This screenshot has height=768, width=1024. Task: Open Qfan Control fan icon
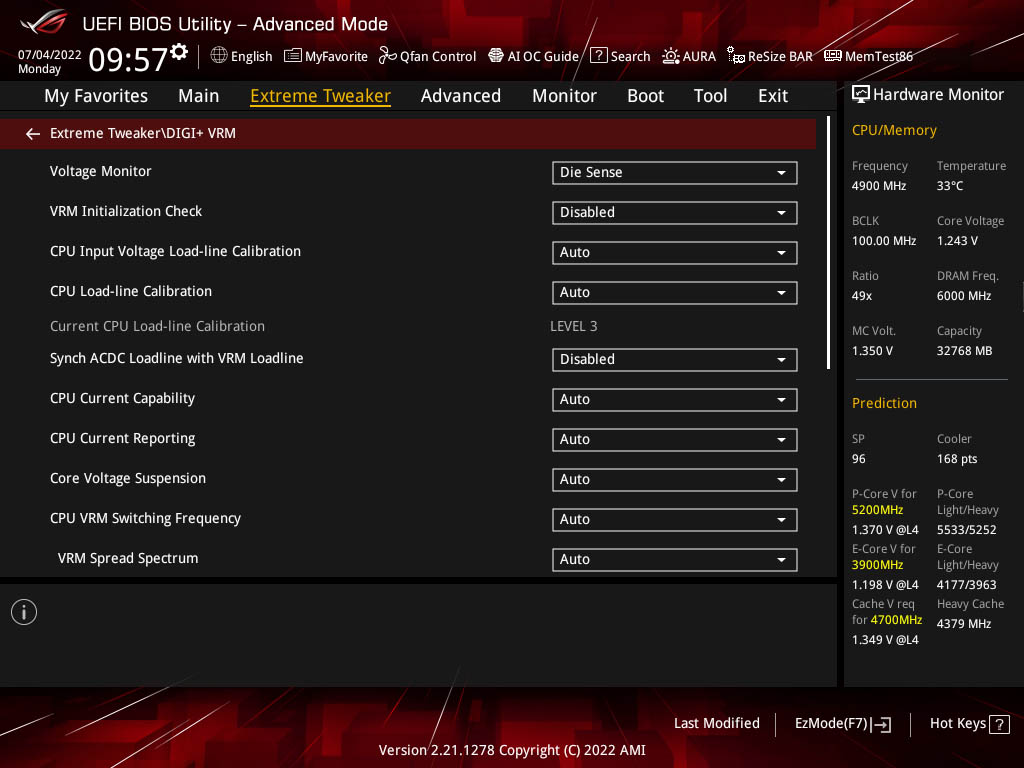pyautogui.click(x=388, y=56)
